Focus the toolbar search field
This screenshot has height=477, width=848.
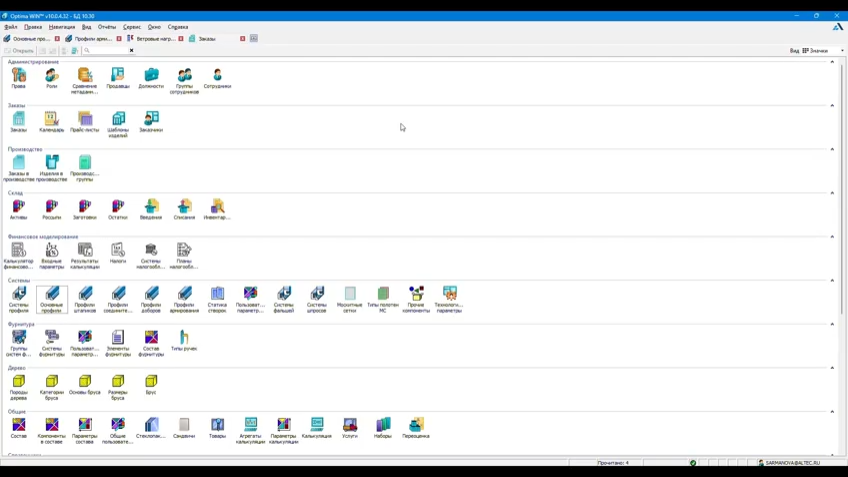pyautogui.click(x=108, y=50)
